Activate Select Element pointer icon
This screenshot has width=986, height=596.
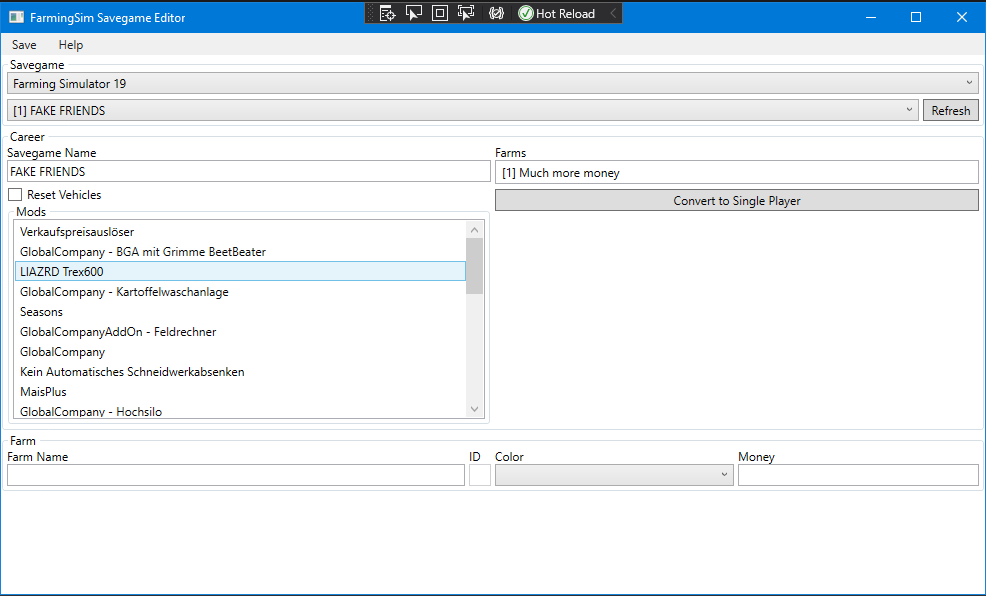click(414, 13)
